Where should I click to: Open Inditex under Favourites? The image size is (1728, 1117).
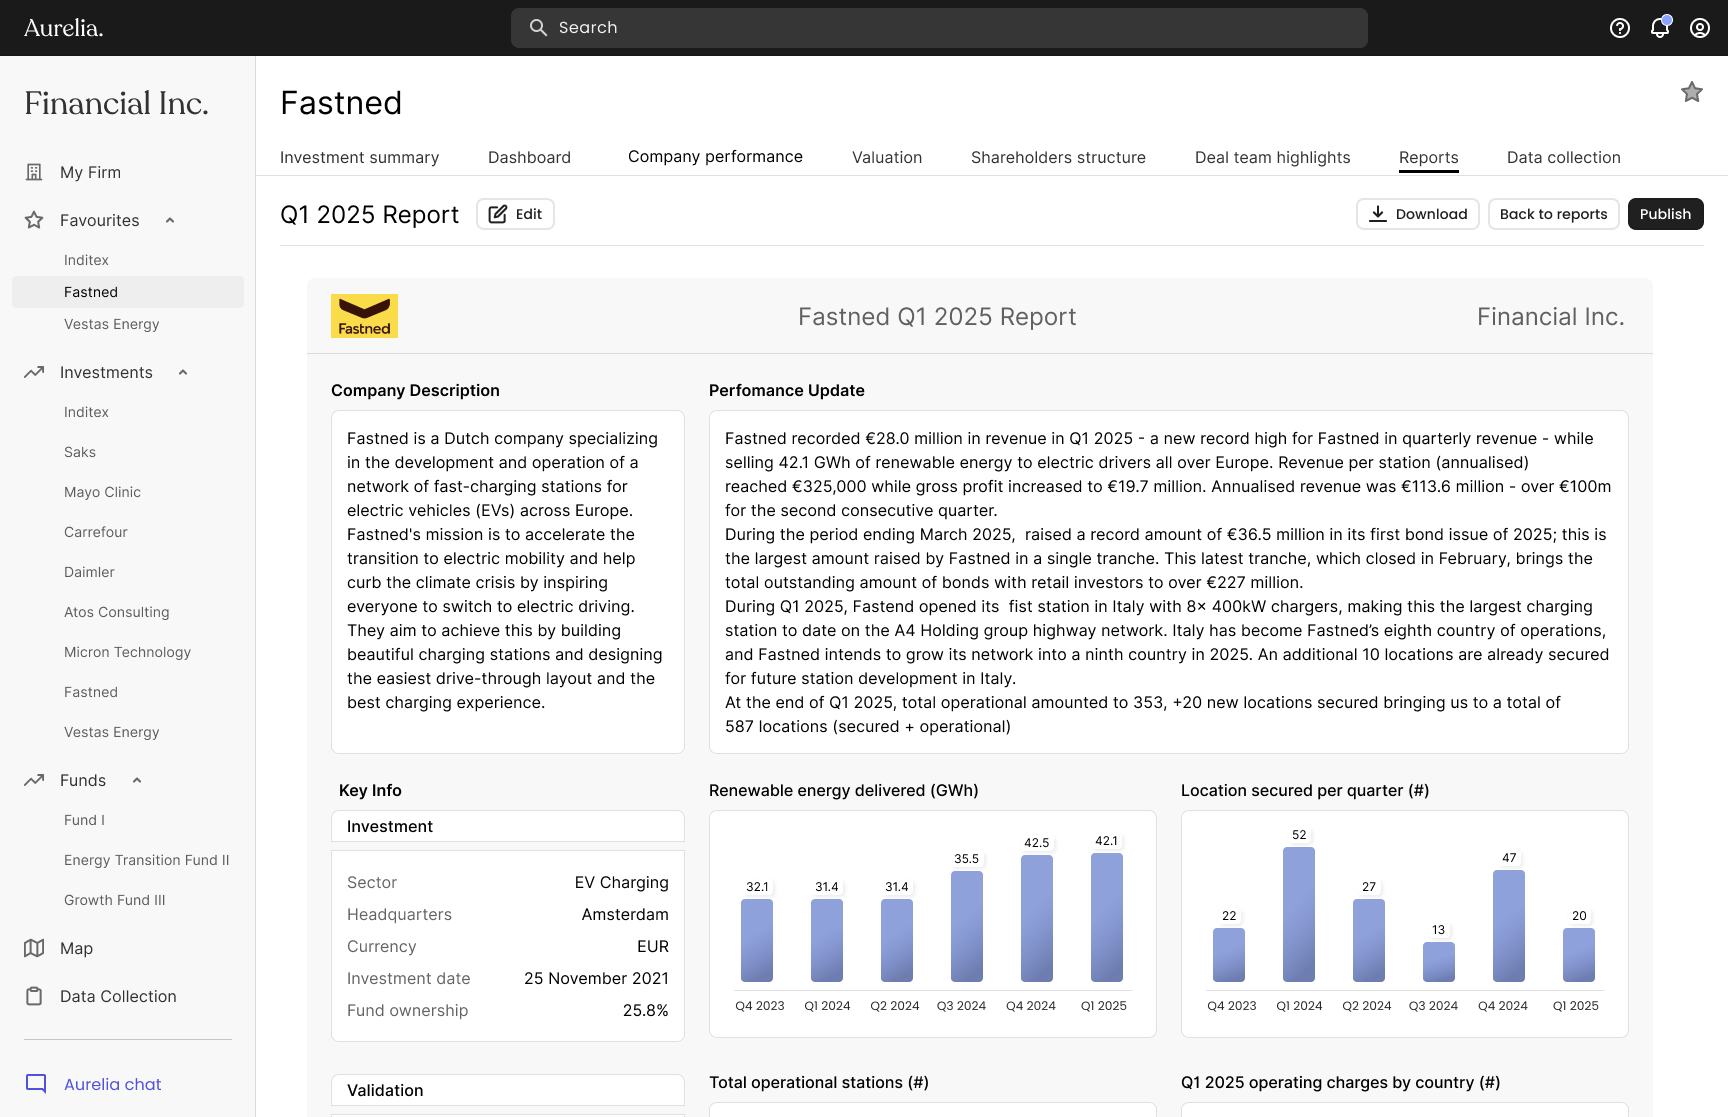pyautogui.click(x=86, y=260)
